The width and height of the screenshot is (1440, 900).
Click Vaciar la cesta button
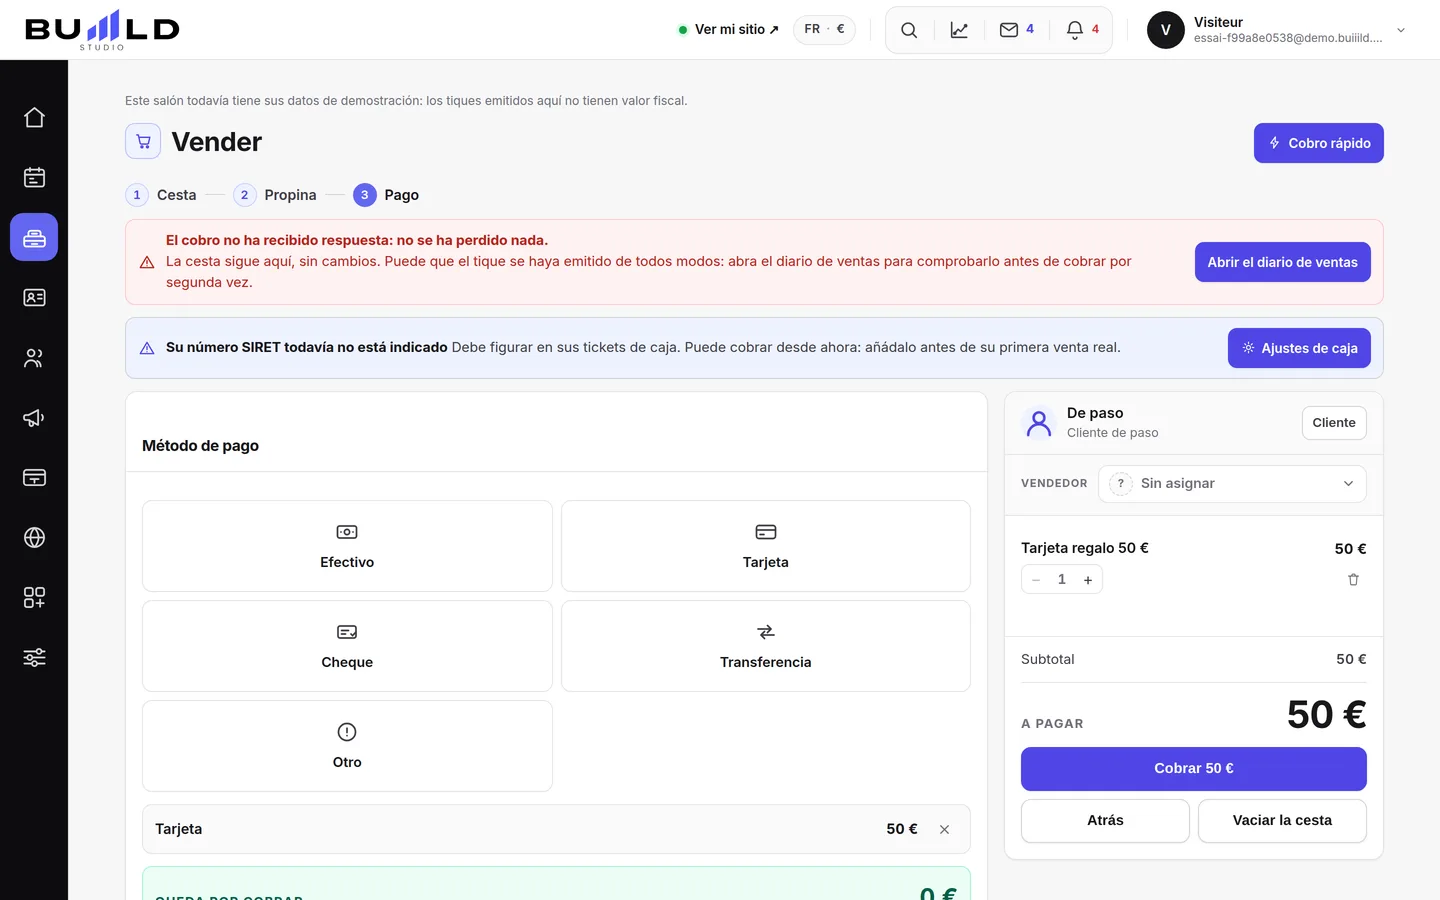click(x=1282, y=821)
